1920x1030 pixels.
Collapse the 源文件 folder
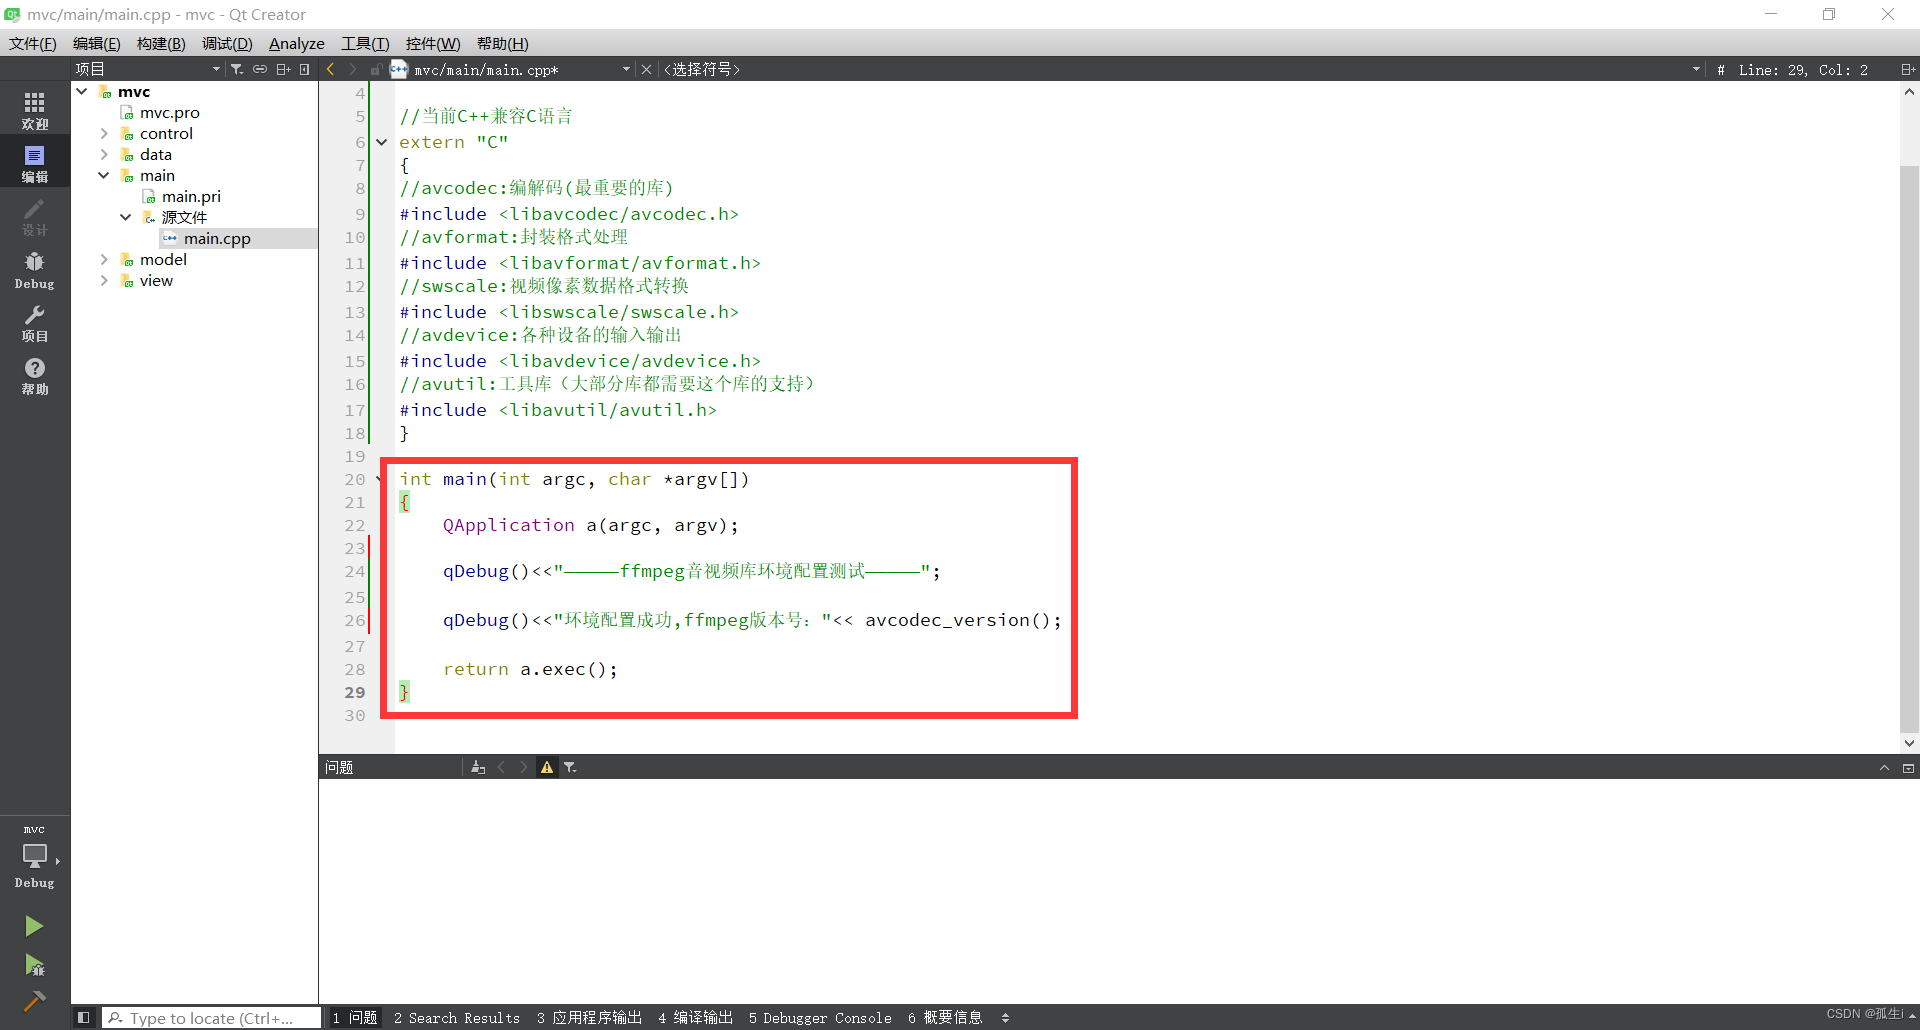point(126,217)
